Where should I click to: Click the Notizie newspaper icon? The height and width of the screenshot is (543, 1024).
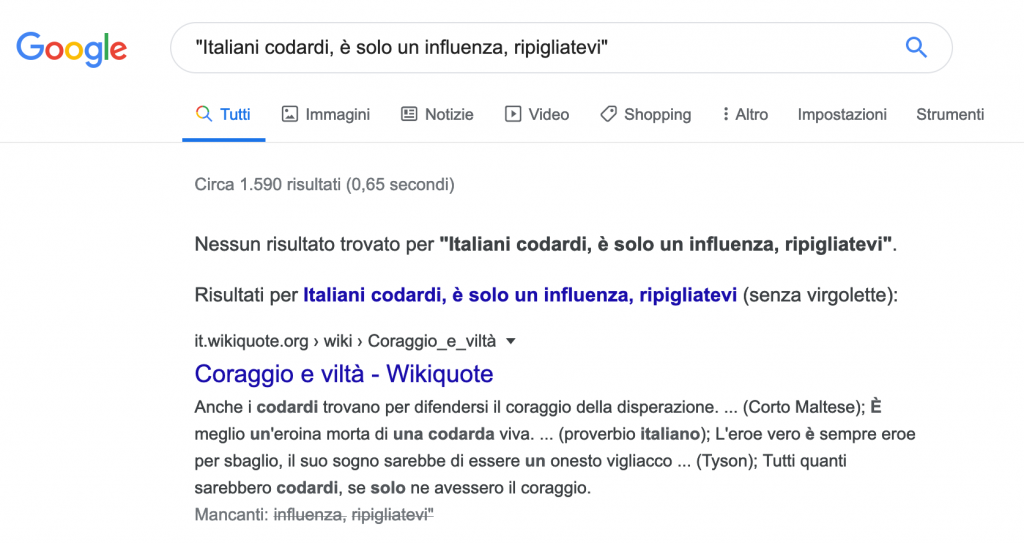(409, 114)
